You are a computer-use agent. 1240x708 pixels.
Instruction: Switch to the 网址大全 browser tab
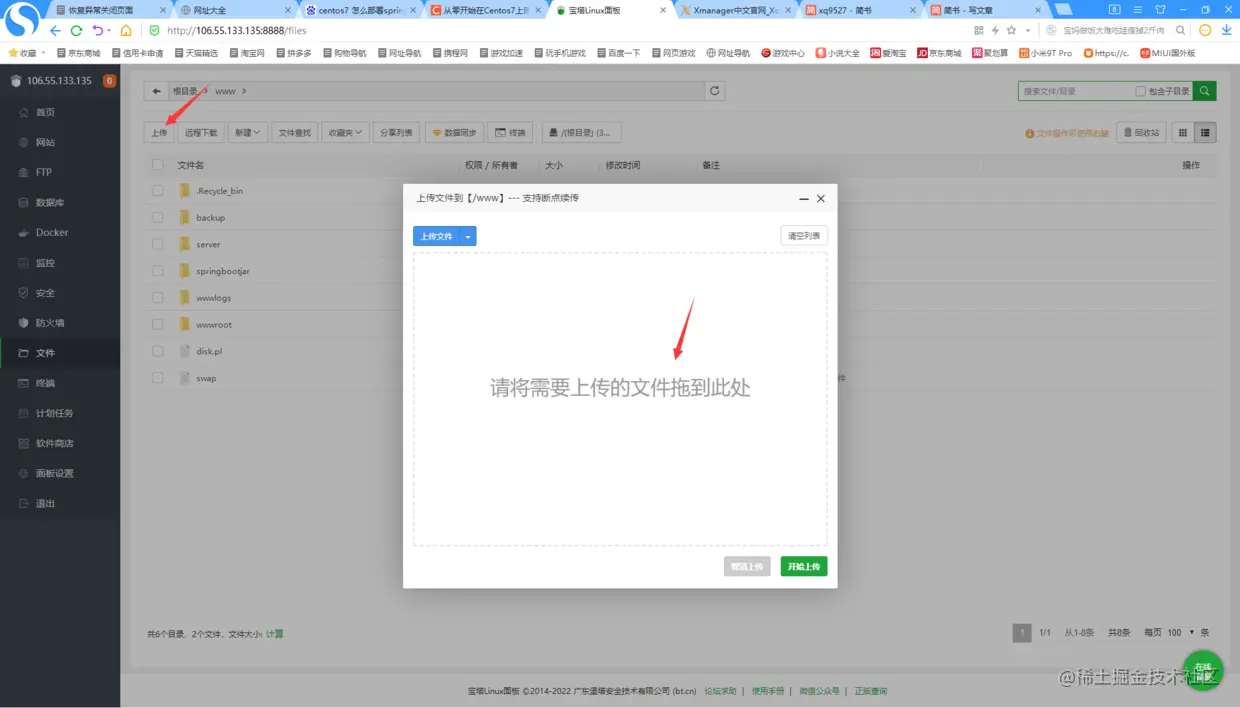click(233, 10)
